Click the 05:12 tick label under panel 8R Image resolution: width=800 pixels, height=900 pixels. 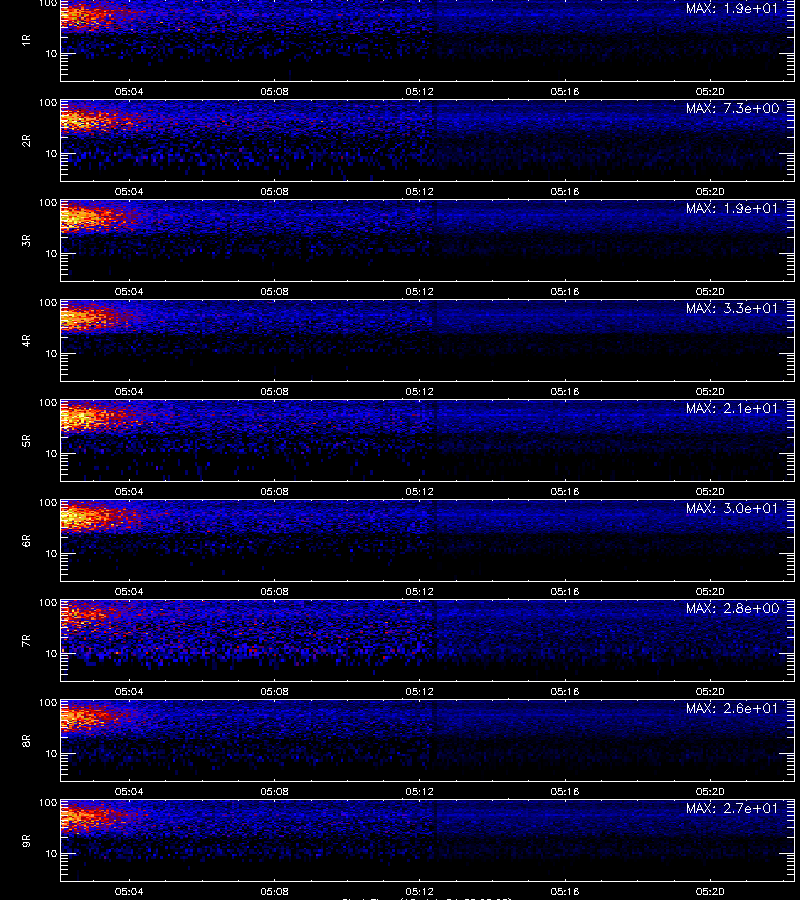tap(420, 791)
